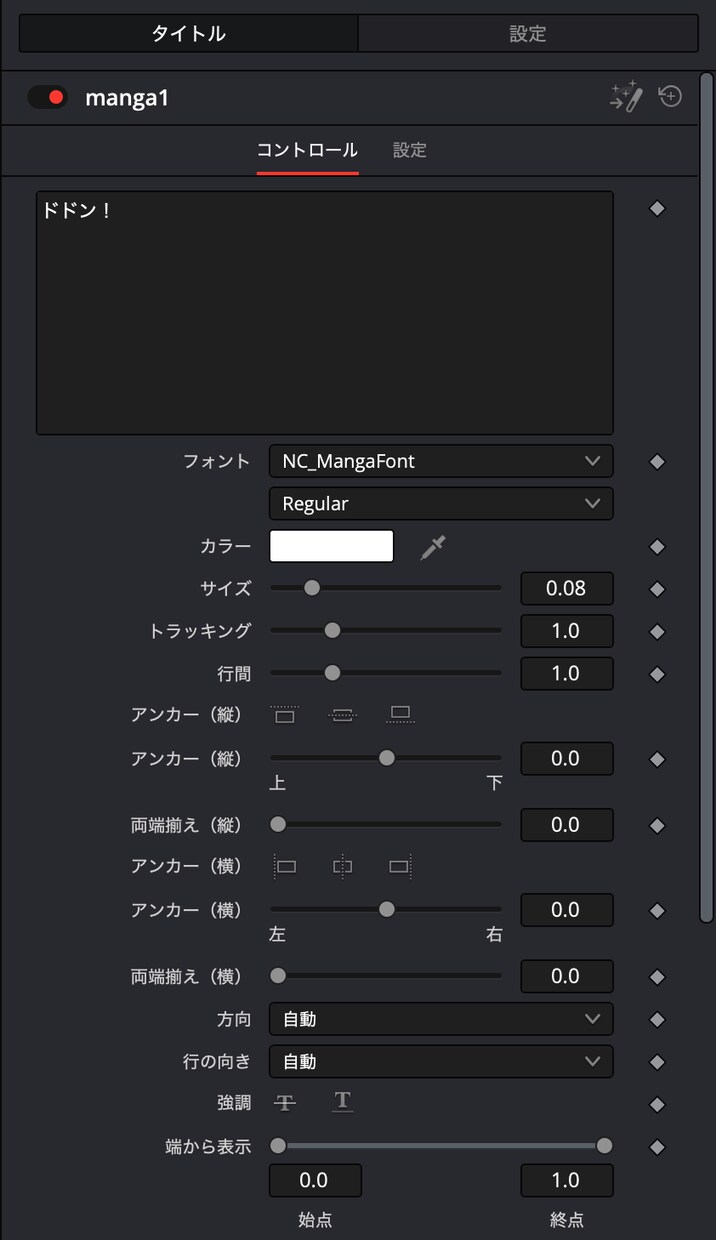Viewport: 716px width, 1240px height.
Task: Add keyframe for アンカー（縦） slider
Action: (657, 759)
